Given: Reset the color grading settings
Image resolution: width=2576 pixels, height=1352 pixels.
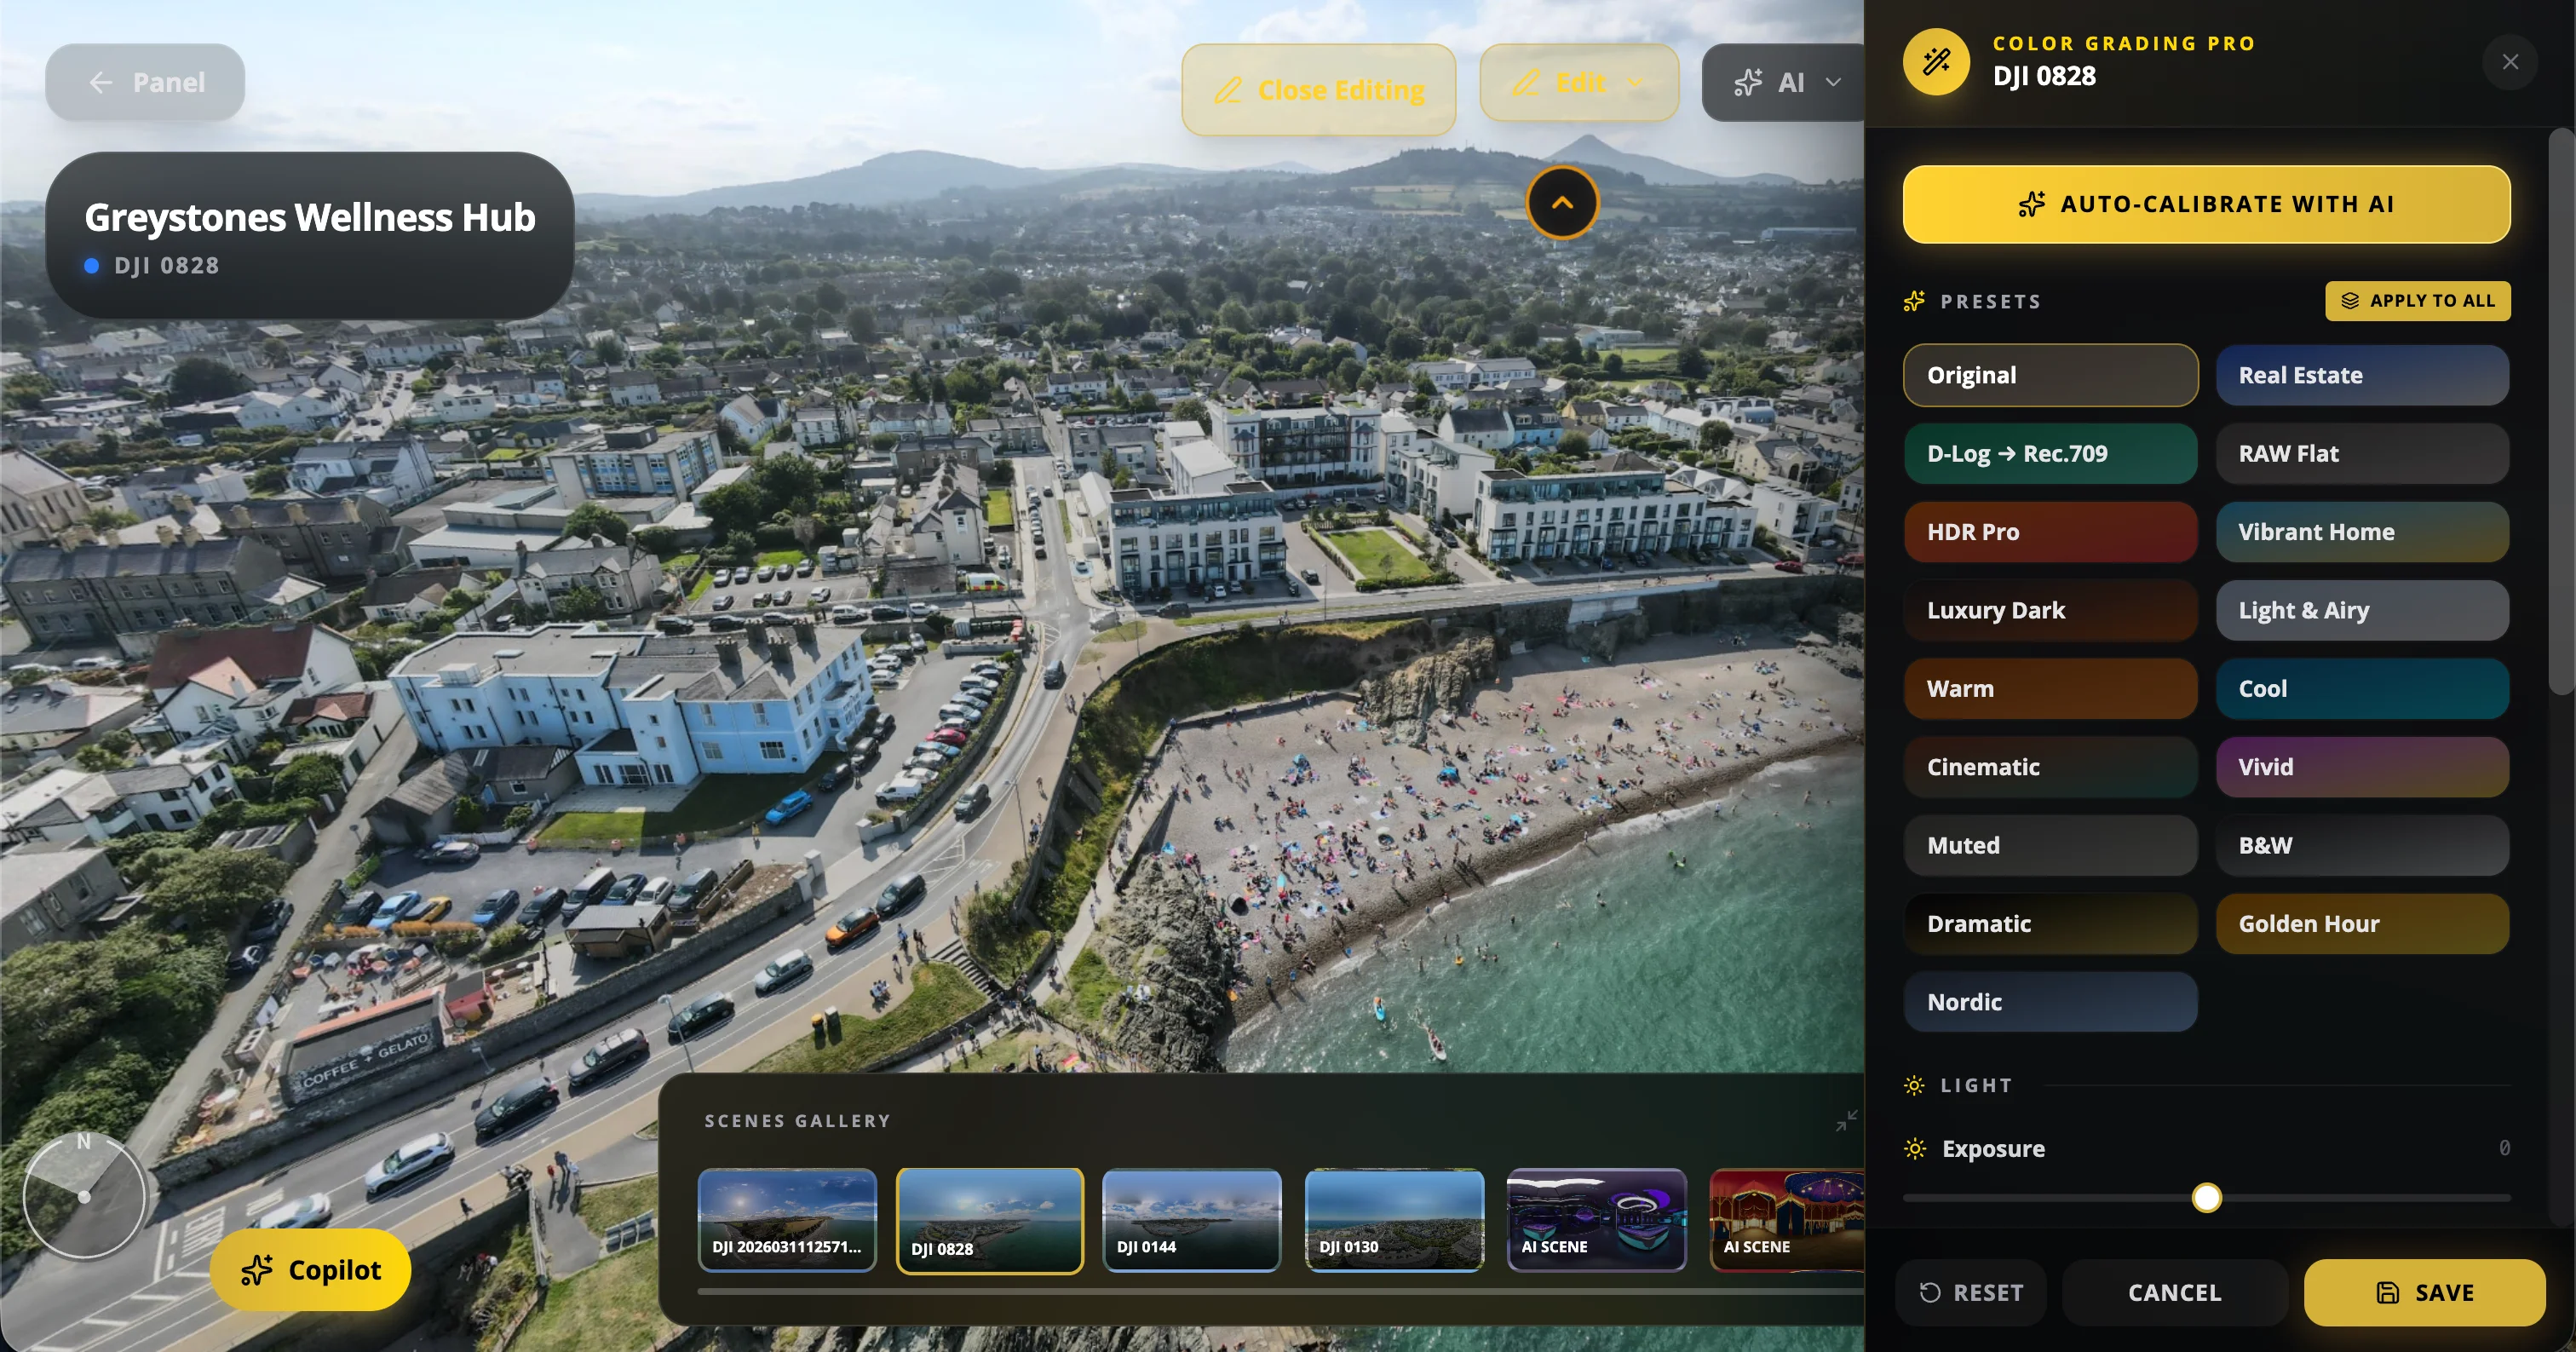Looking at the screenshot, I should (1970, 1292).
